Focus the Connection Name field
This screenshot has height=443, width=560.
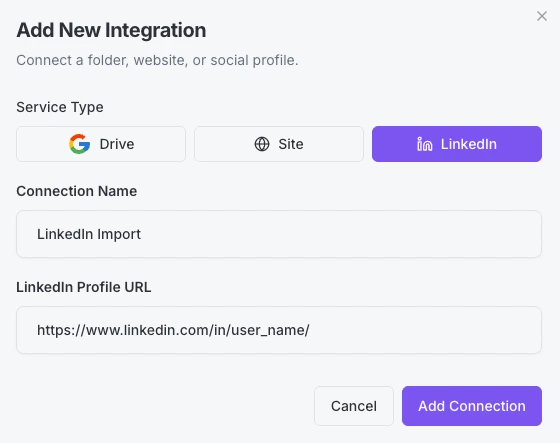(279, 234)
